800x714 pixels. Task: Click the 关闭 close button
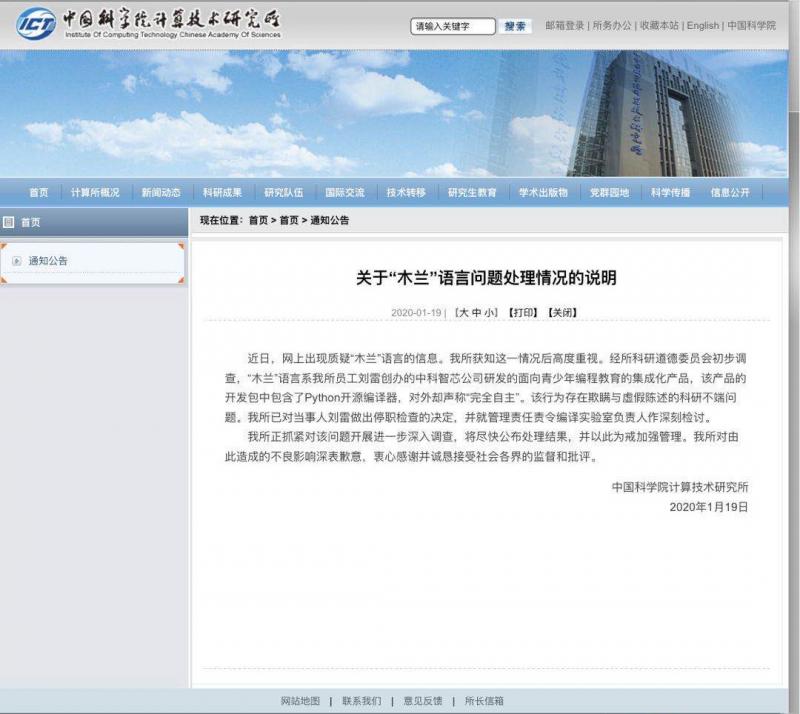point(562,313)
